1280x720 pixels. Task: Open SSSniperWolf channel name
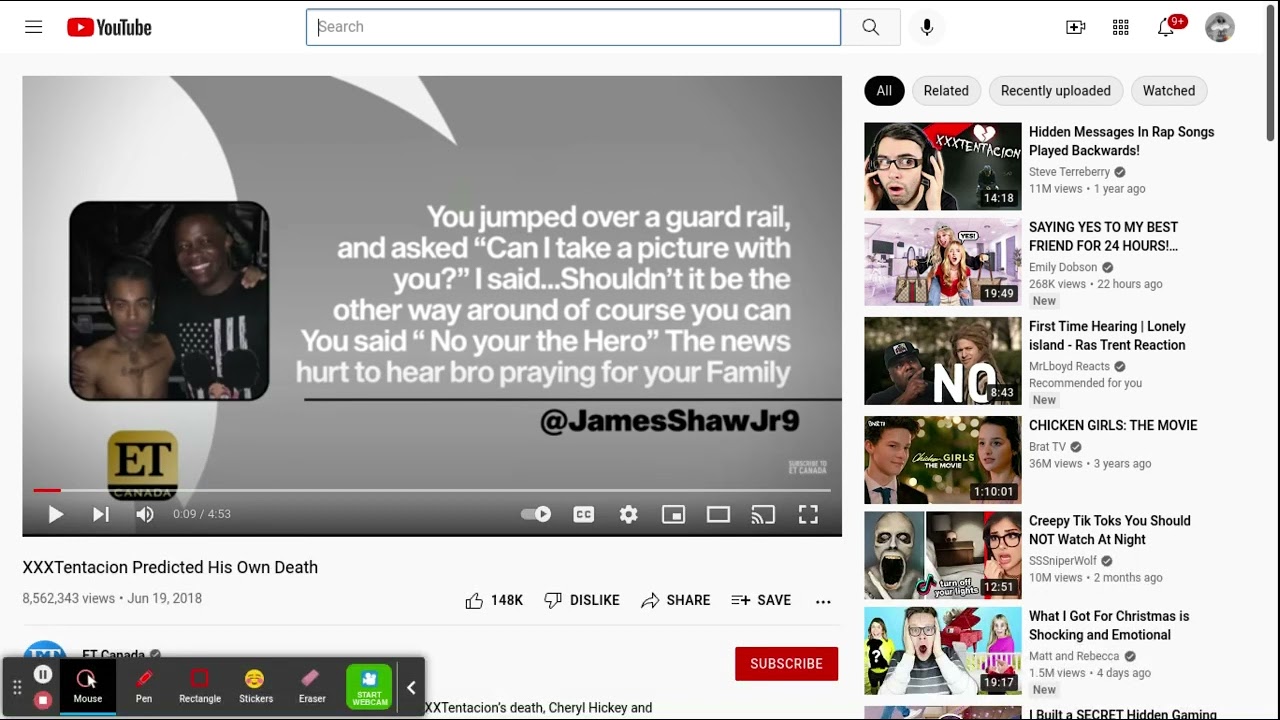[x=1063, y=561]
